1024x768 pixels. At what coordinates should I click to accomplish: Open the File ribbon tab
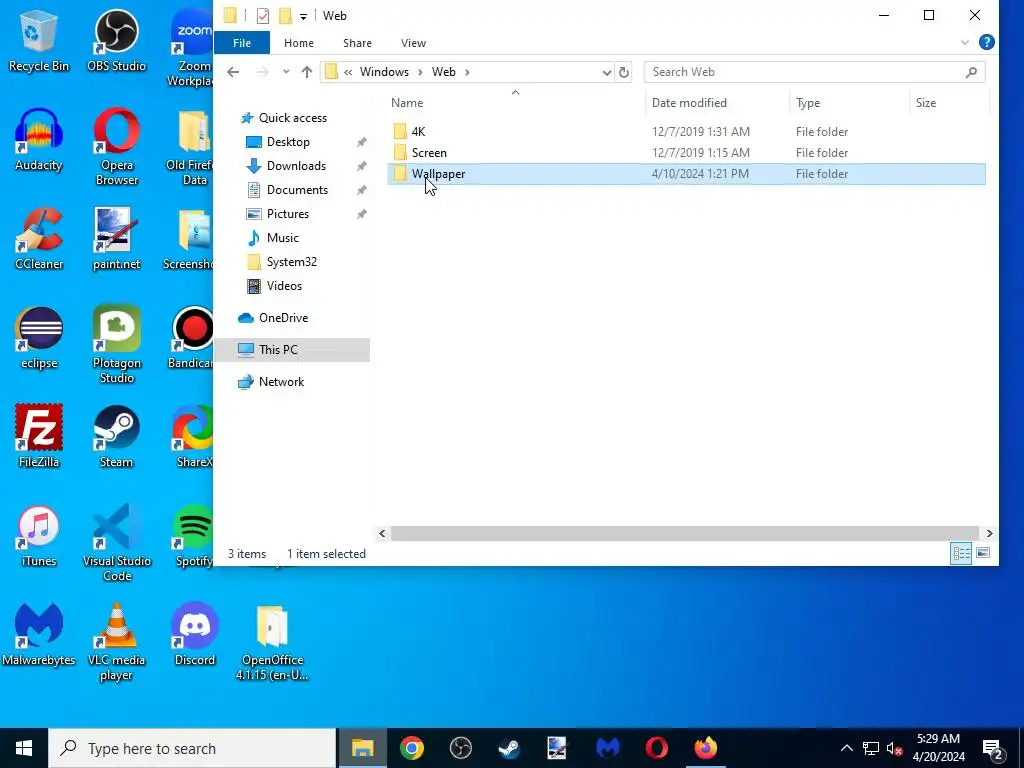pyautogui.click(x=242, y=42)
